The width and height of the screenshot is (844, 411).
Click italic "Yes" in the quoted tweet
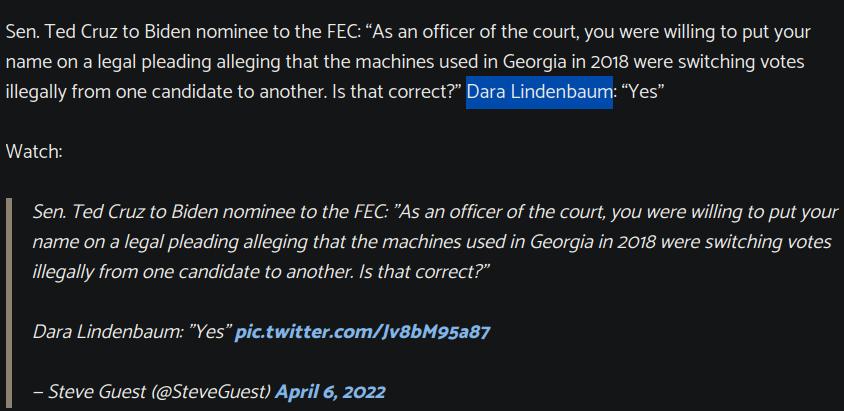(209, 331)
